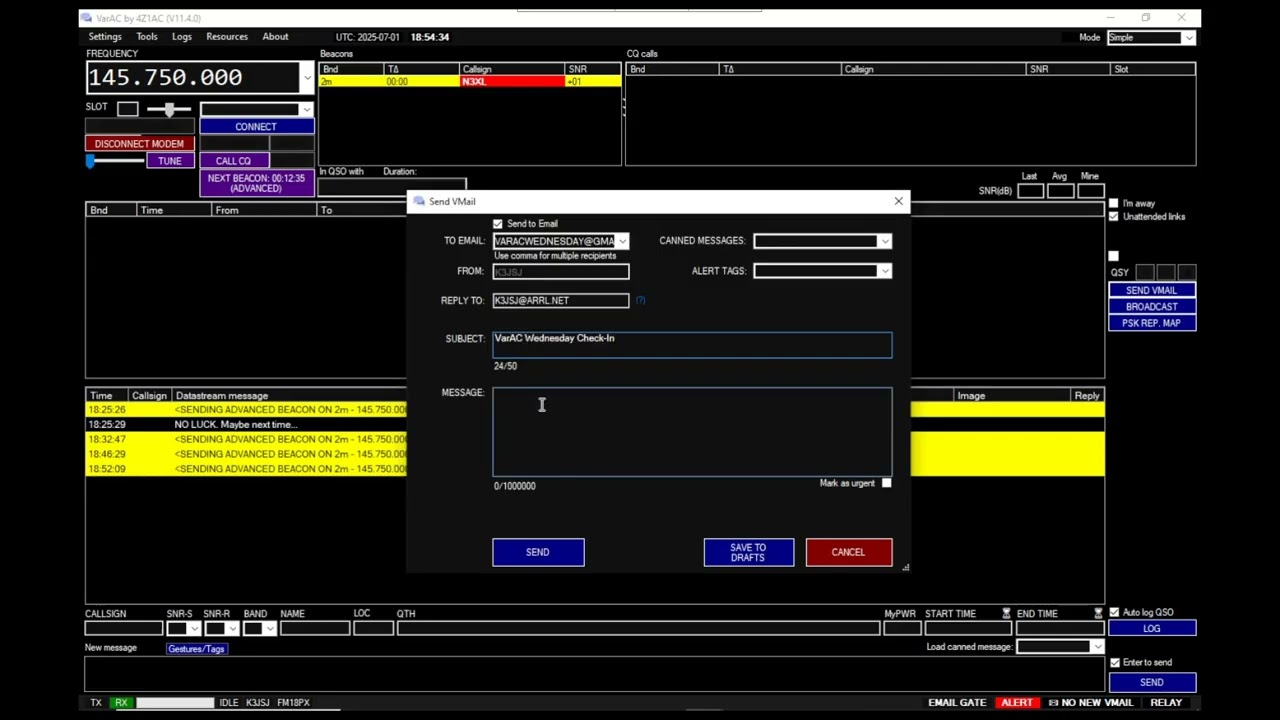Click the SEND VMAIL button
The image size is (1280, 720).
coord(1152,290)
